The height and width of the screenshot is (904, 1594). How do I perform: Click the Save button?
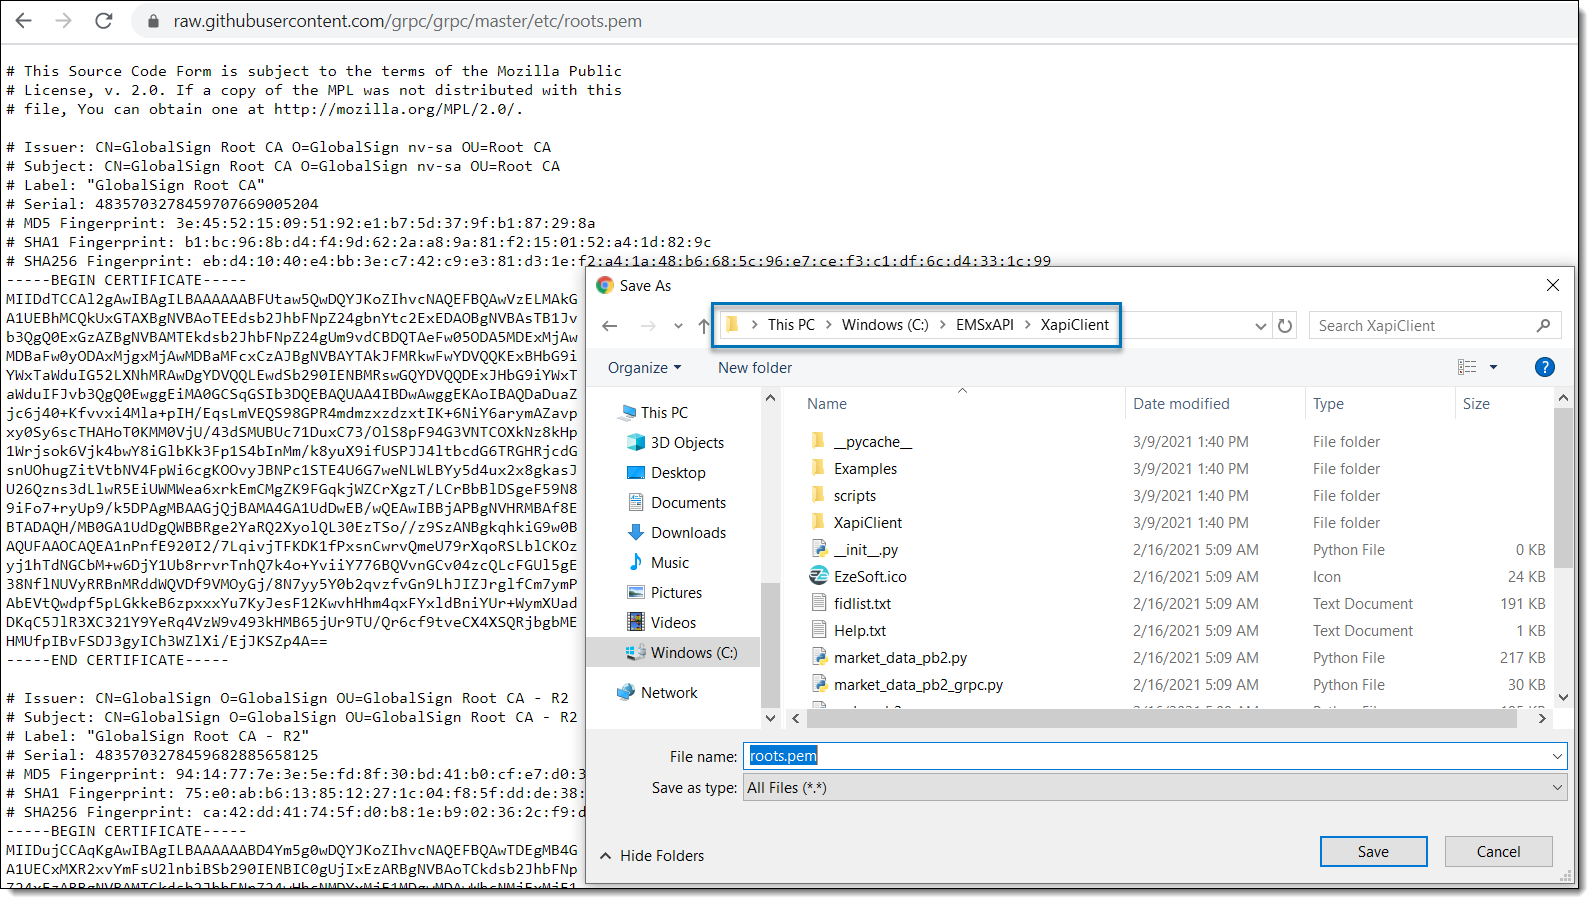1373,852
